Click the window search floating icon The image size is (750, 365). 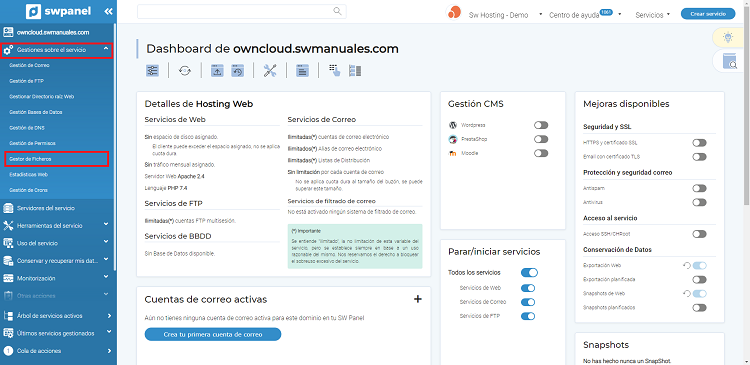[730, 61]
